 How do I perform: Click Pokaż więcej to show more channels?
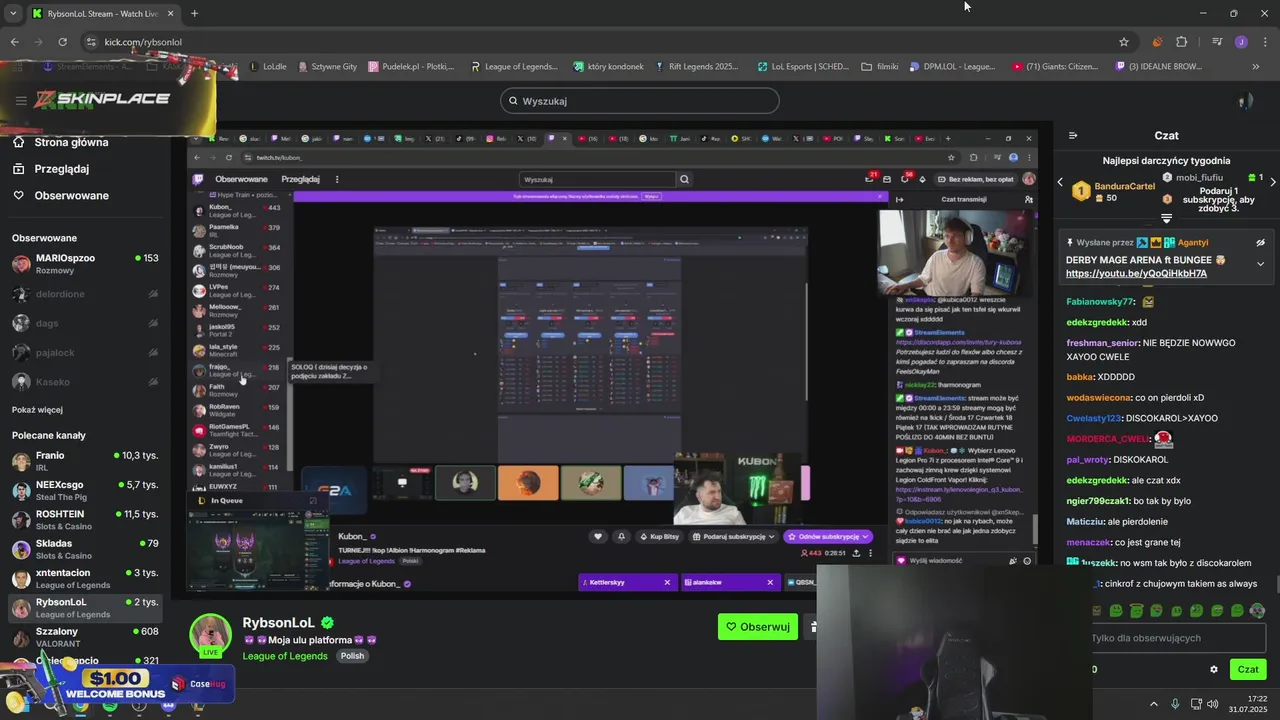click(37, 410)
